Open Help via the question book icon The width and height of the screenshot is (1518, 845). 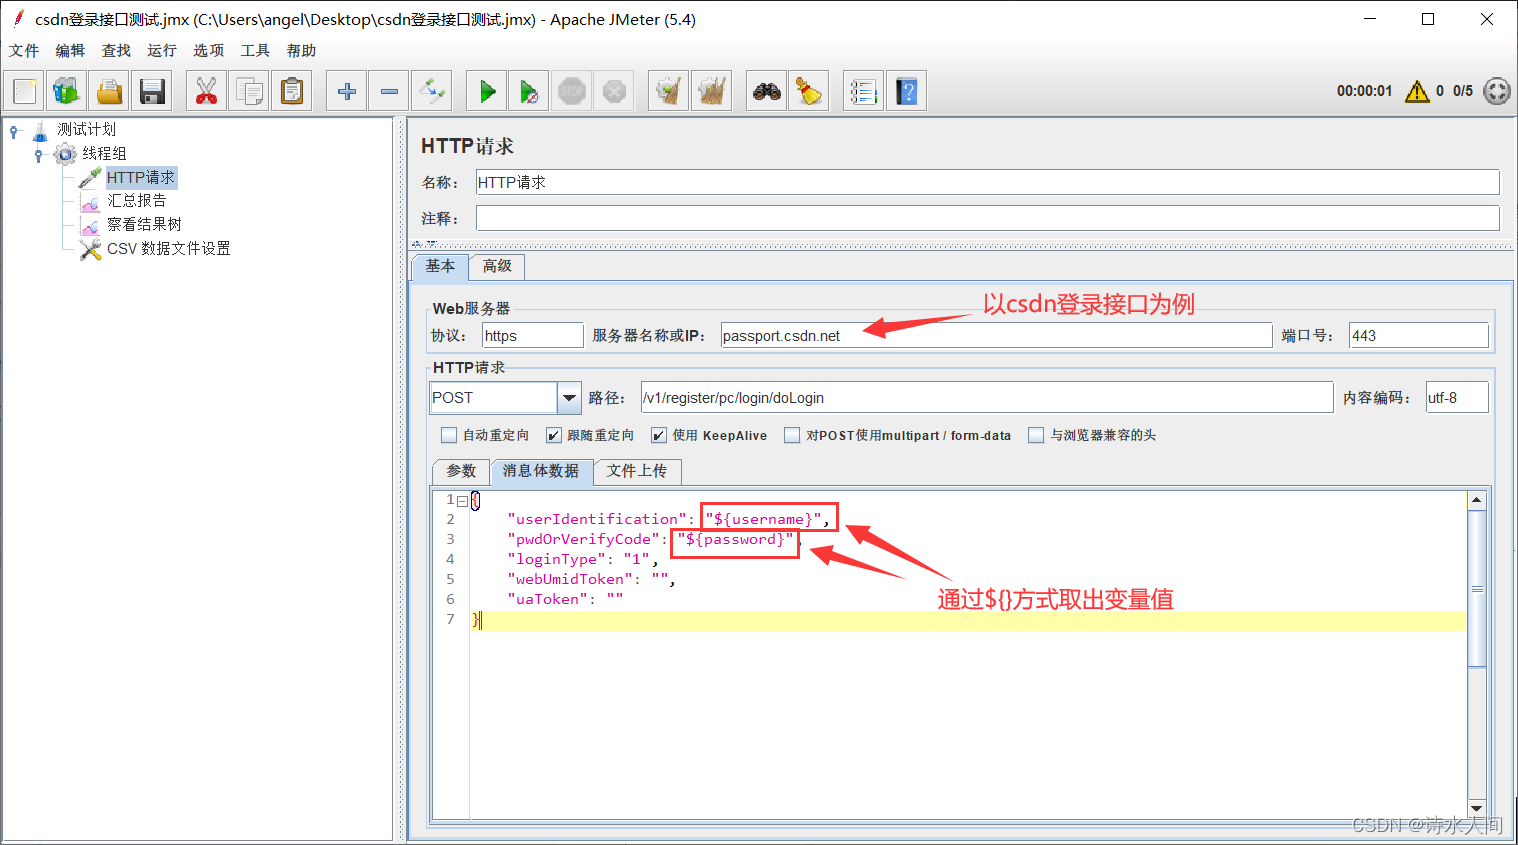tap(906, 91)
